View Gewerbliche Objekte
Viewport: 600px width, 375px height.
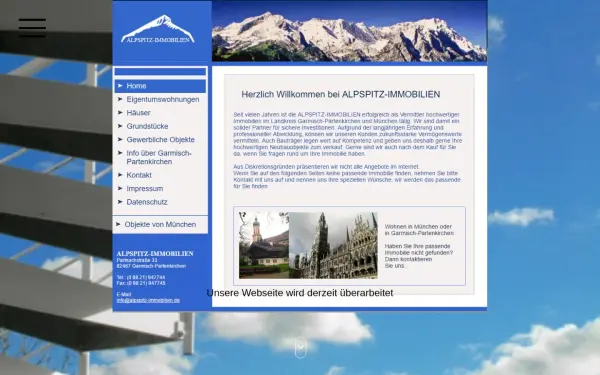161,140
